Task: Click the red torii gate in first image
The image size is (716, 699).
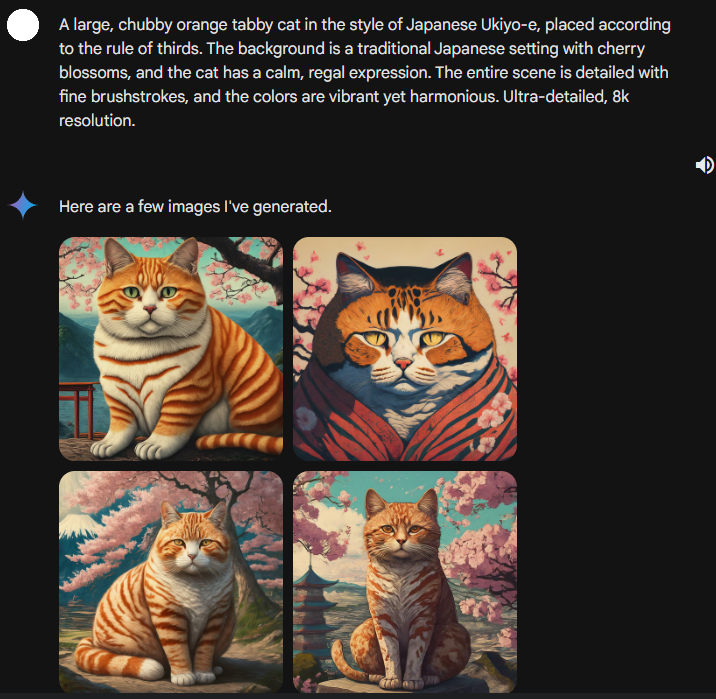Action: point(79,410)
